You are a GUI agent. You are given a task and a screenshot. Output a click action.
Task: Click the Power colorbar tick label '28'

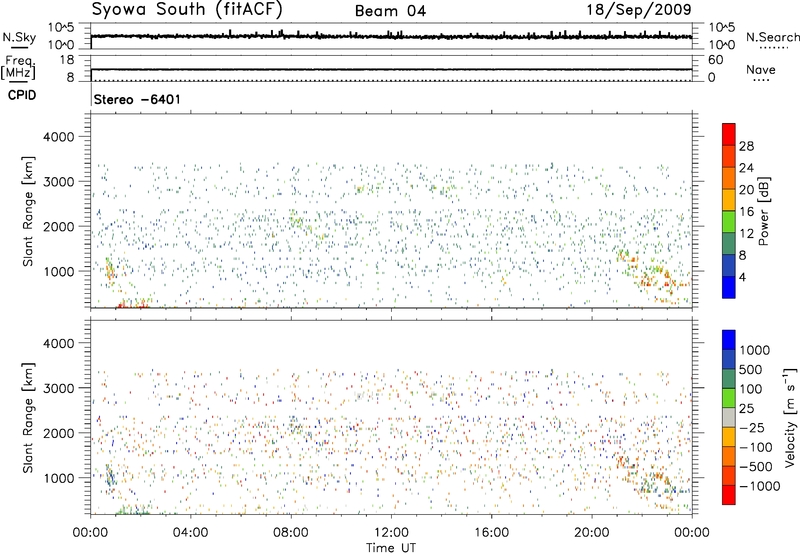(746, 146)
